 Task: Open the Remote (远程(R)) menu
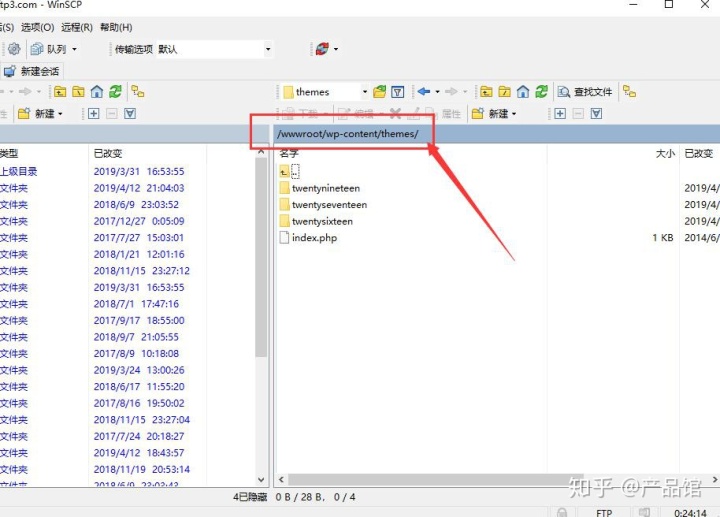[x=77, y=28]
